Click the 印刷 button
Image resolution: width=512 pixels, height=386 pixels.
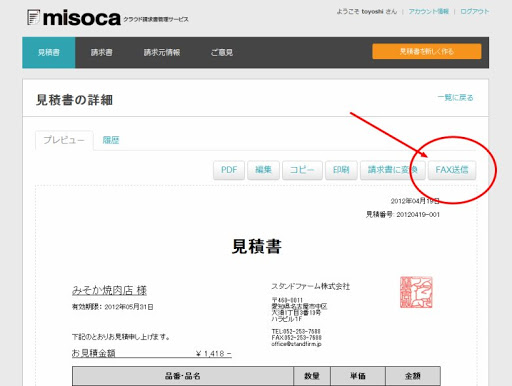(341, 170)
